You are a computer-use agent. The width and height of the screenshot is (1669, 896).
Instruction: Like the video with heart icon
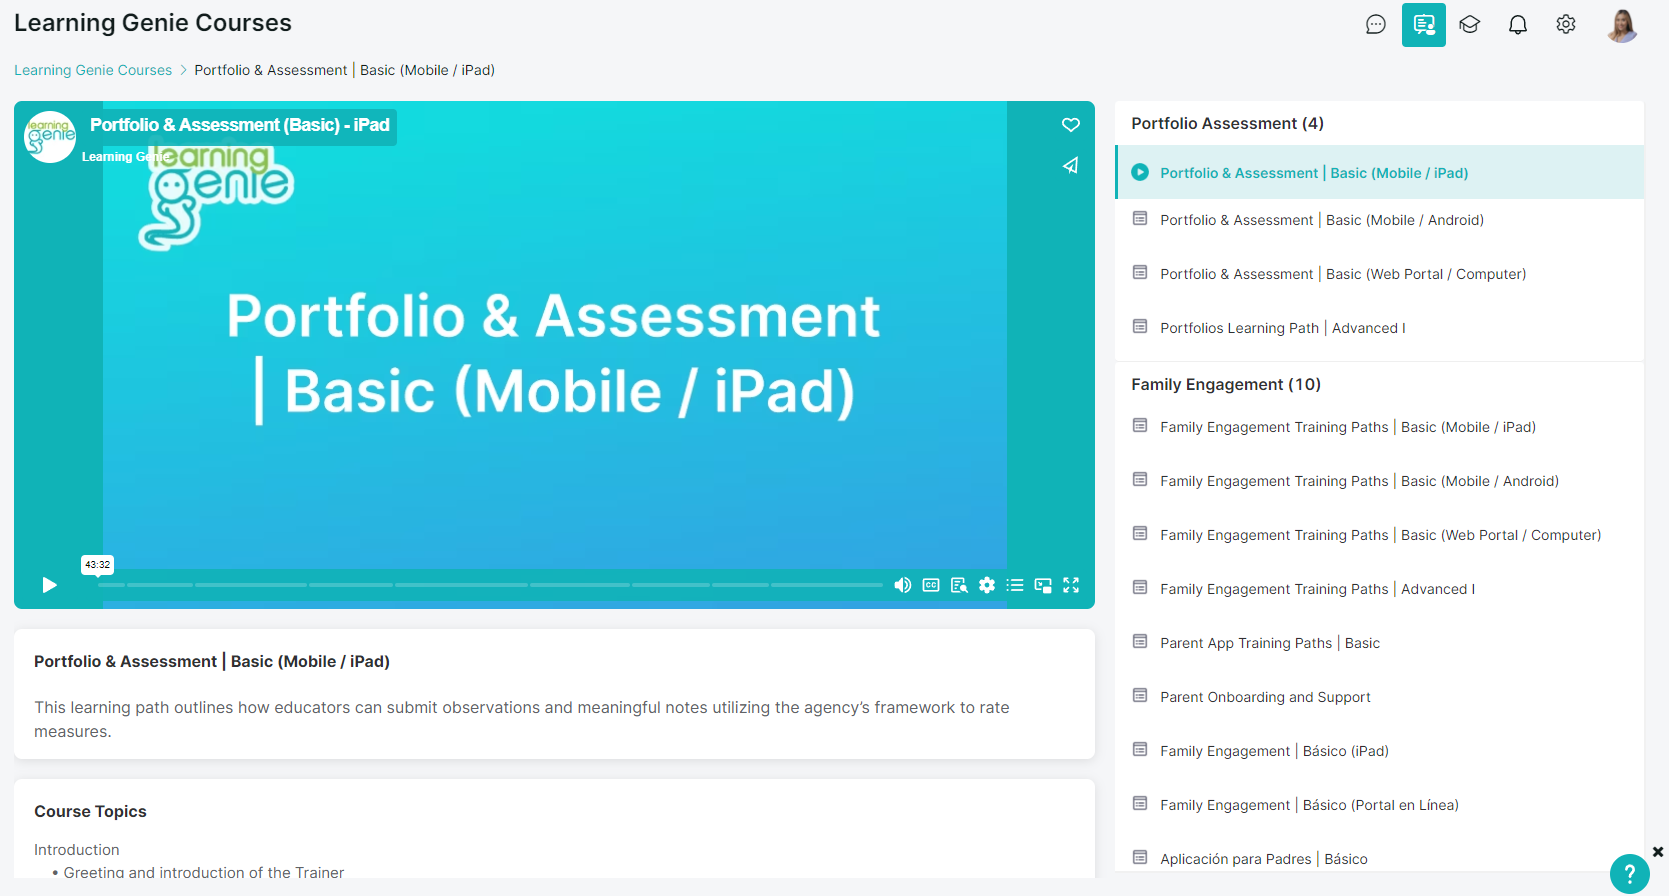coord(1071,125)
